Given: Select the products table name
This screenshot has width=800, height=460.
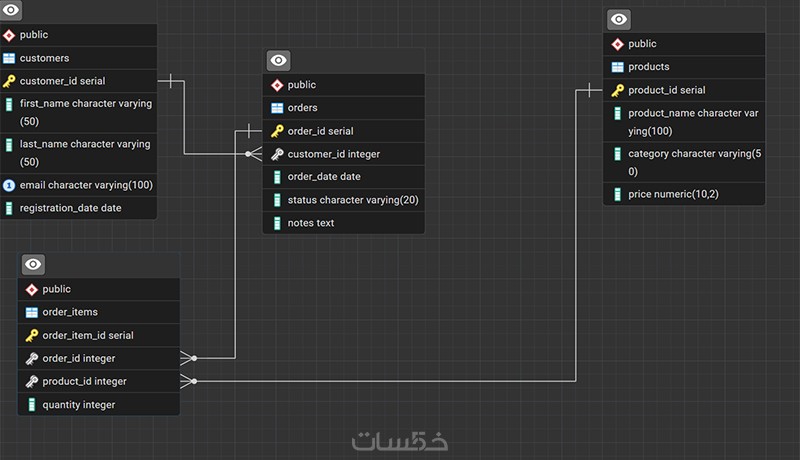Looking at the screenshot, I should pos(648,67).
